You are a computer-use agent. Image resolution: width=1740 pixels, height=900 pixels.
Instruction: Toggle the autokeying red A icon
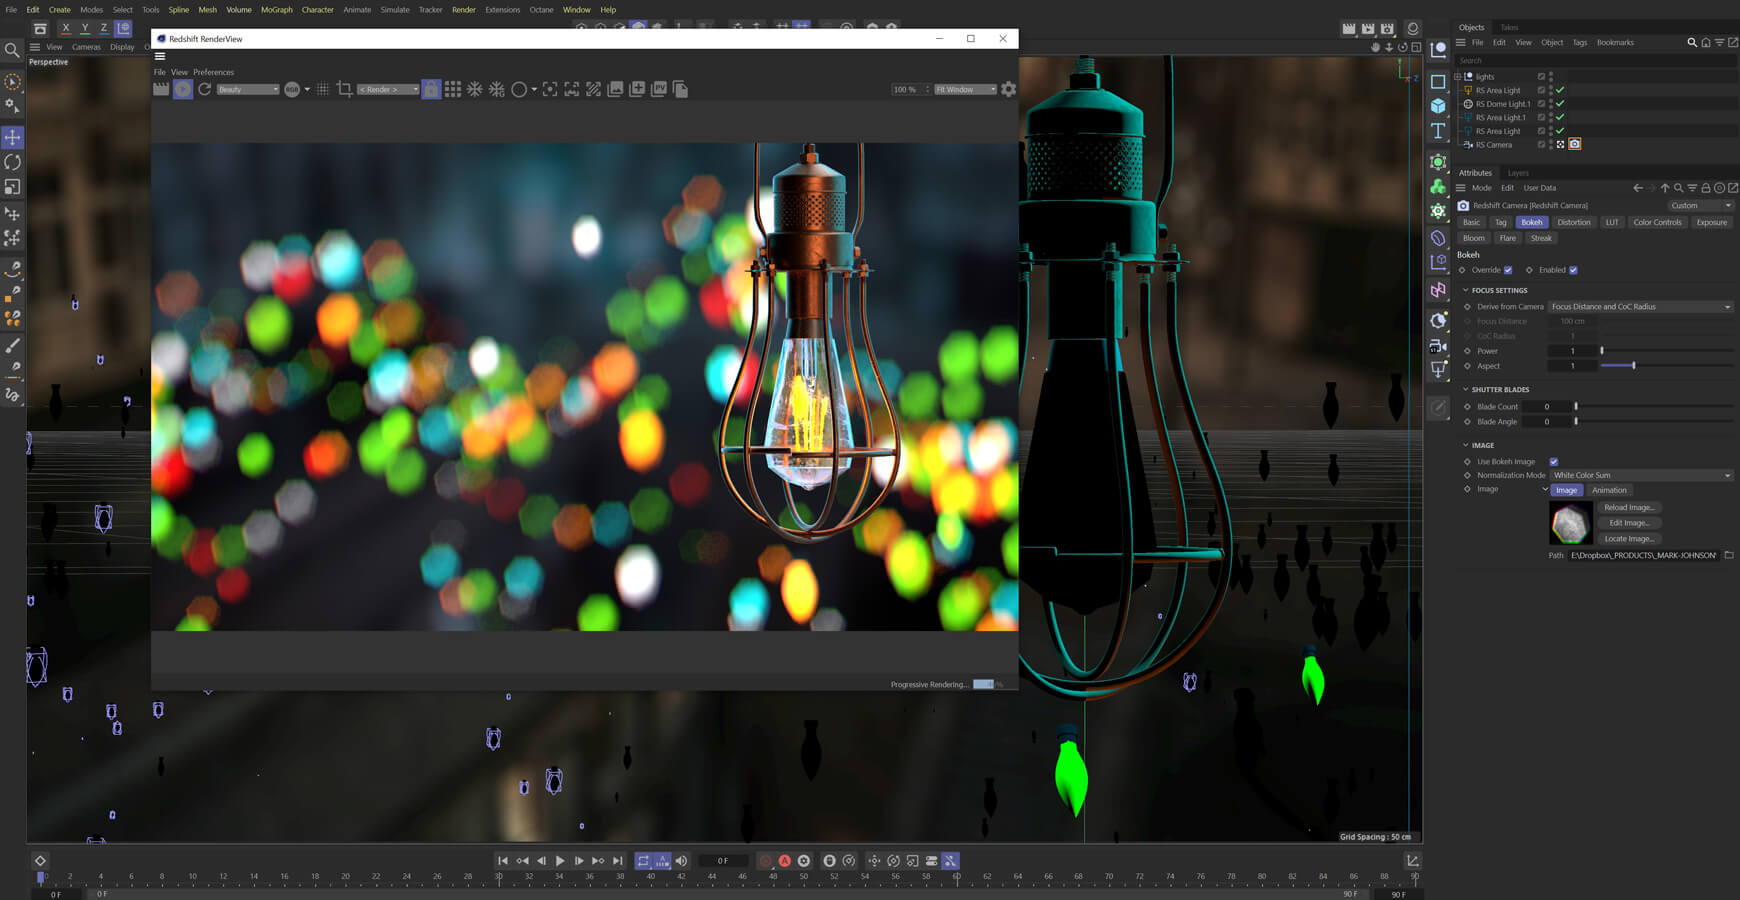(785, 861)
